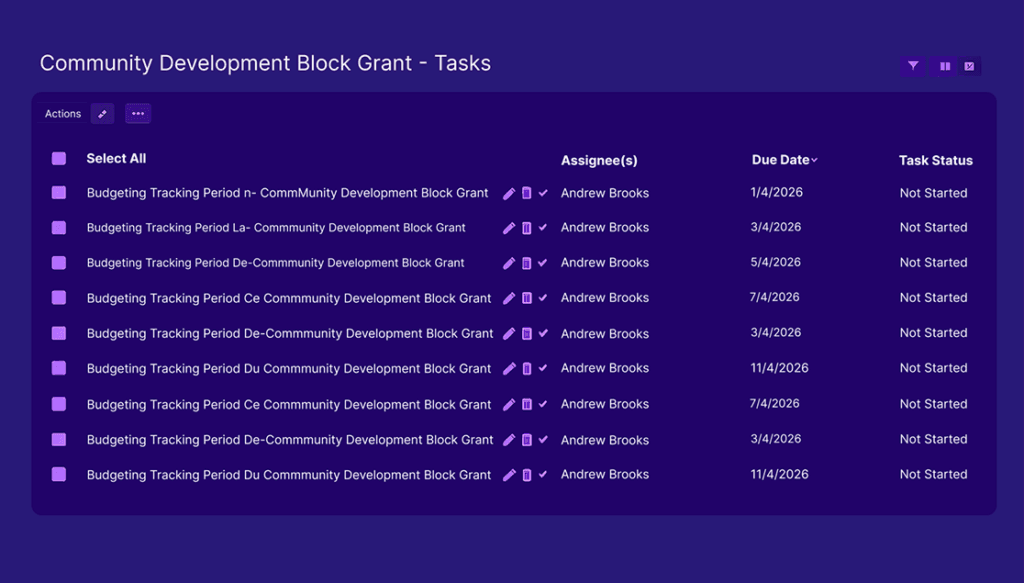The height and width of the screenshot is (583, 1024).
Task: Open the Budgeting Tracking Period n- task
Action: [x=287, y=193]
